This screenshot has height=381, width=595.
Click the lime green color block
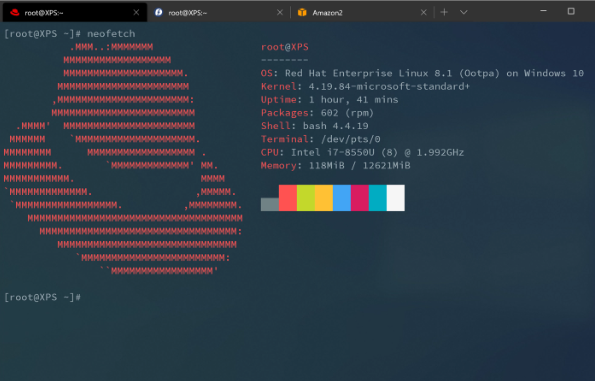point(306,198)
